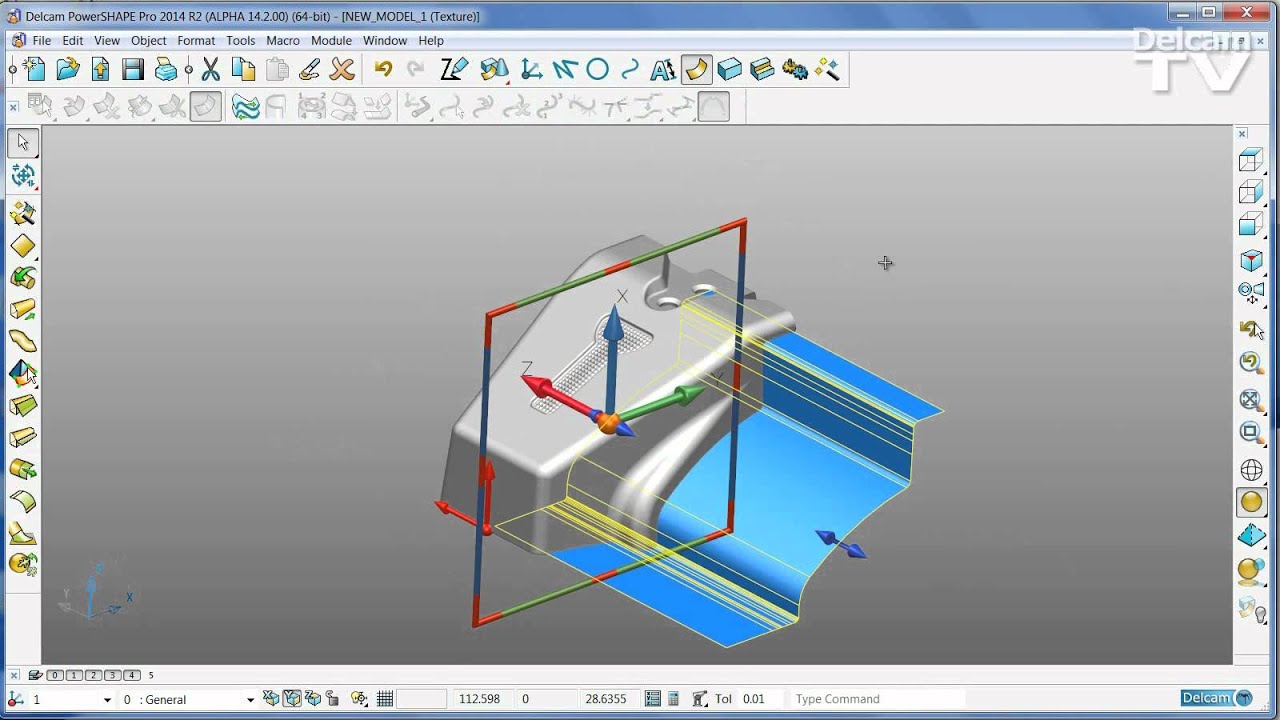
Task: Open the File menu
Action: [42, 41]
